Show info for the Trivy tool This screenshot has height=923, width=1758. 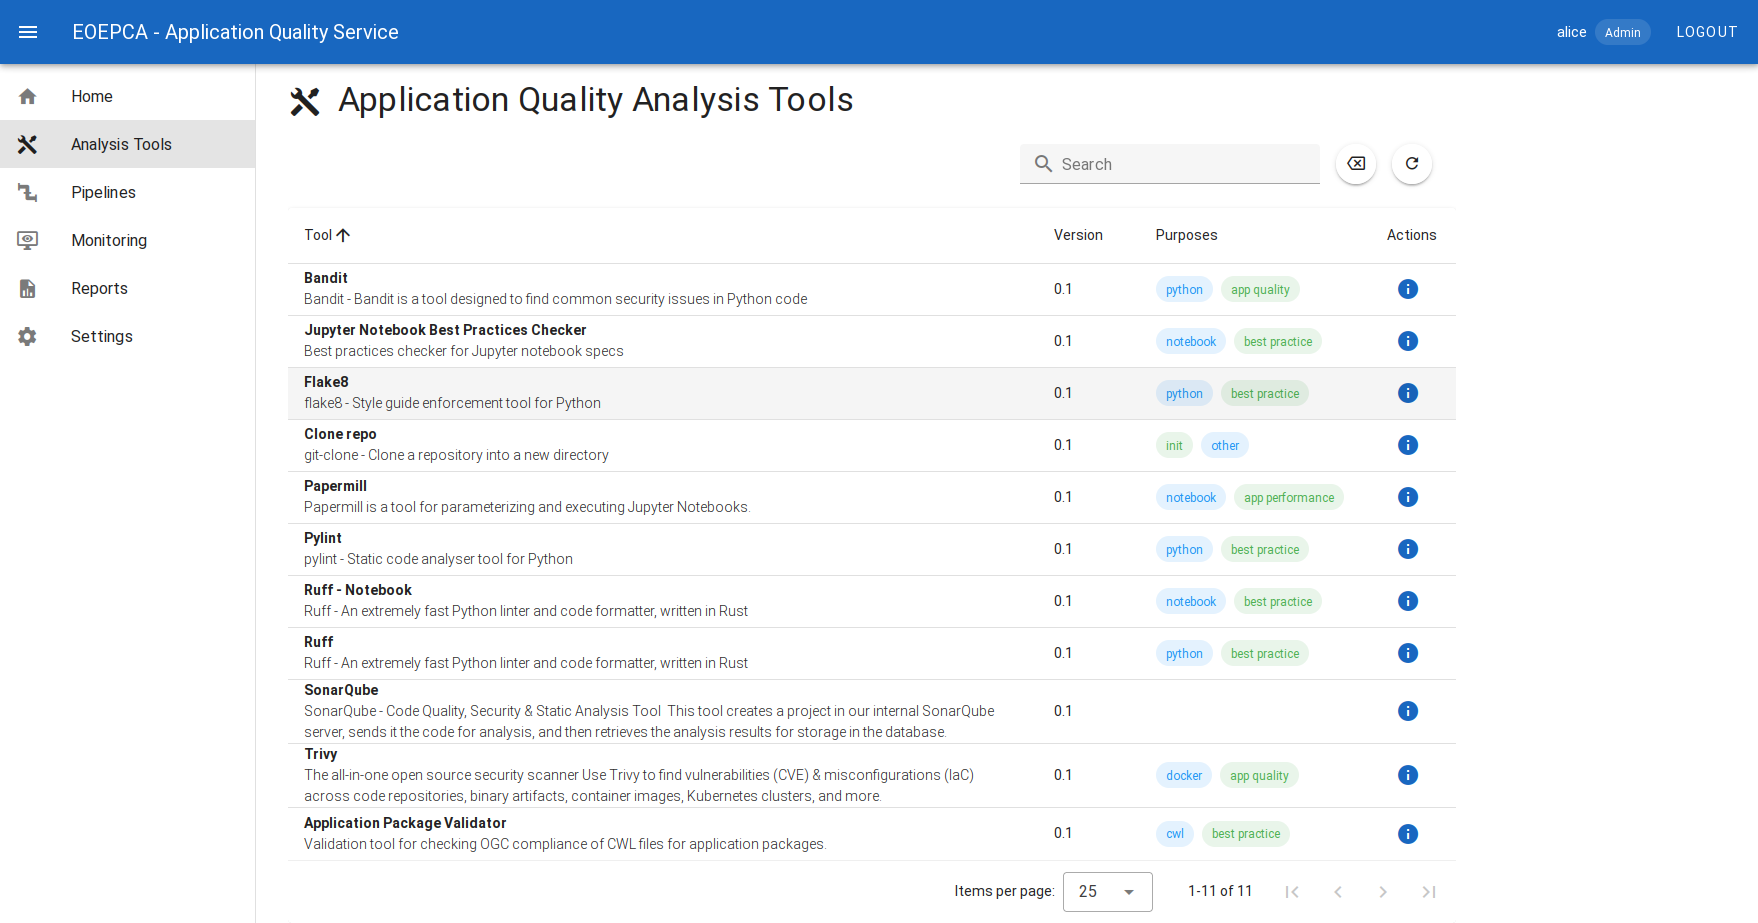[1408, 775]
